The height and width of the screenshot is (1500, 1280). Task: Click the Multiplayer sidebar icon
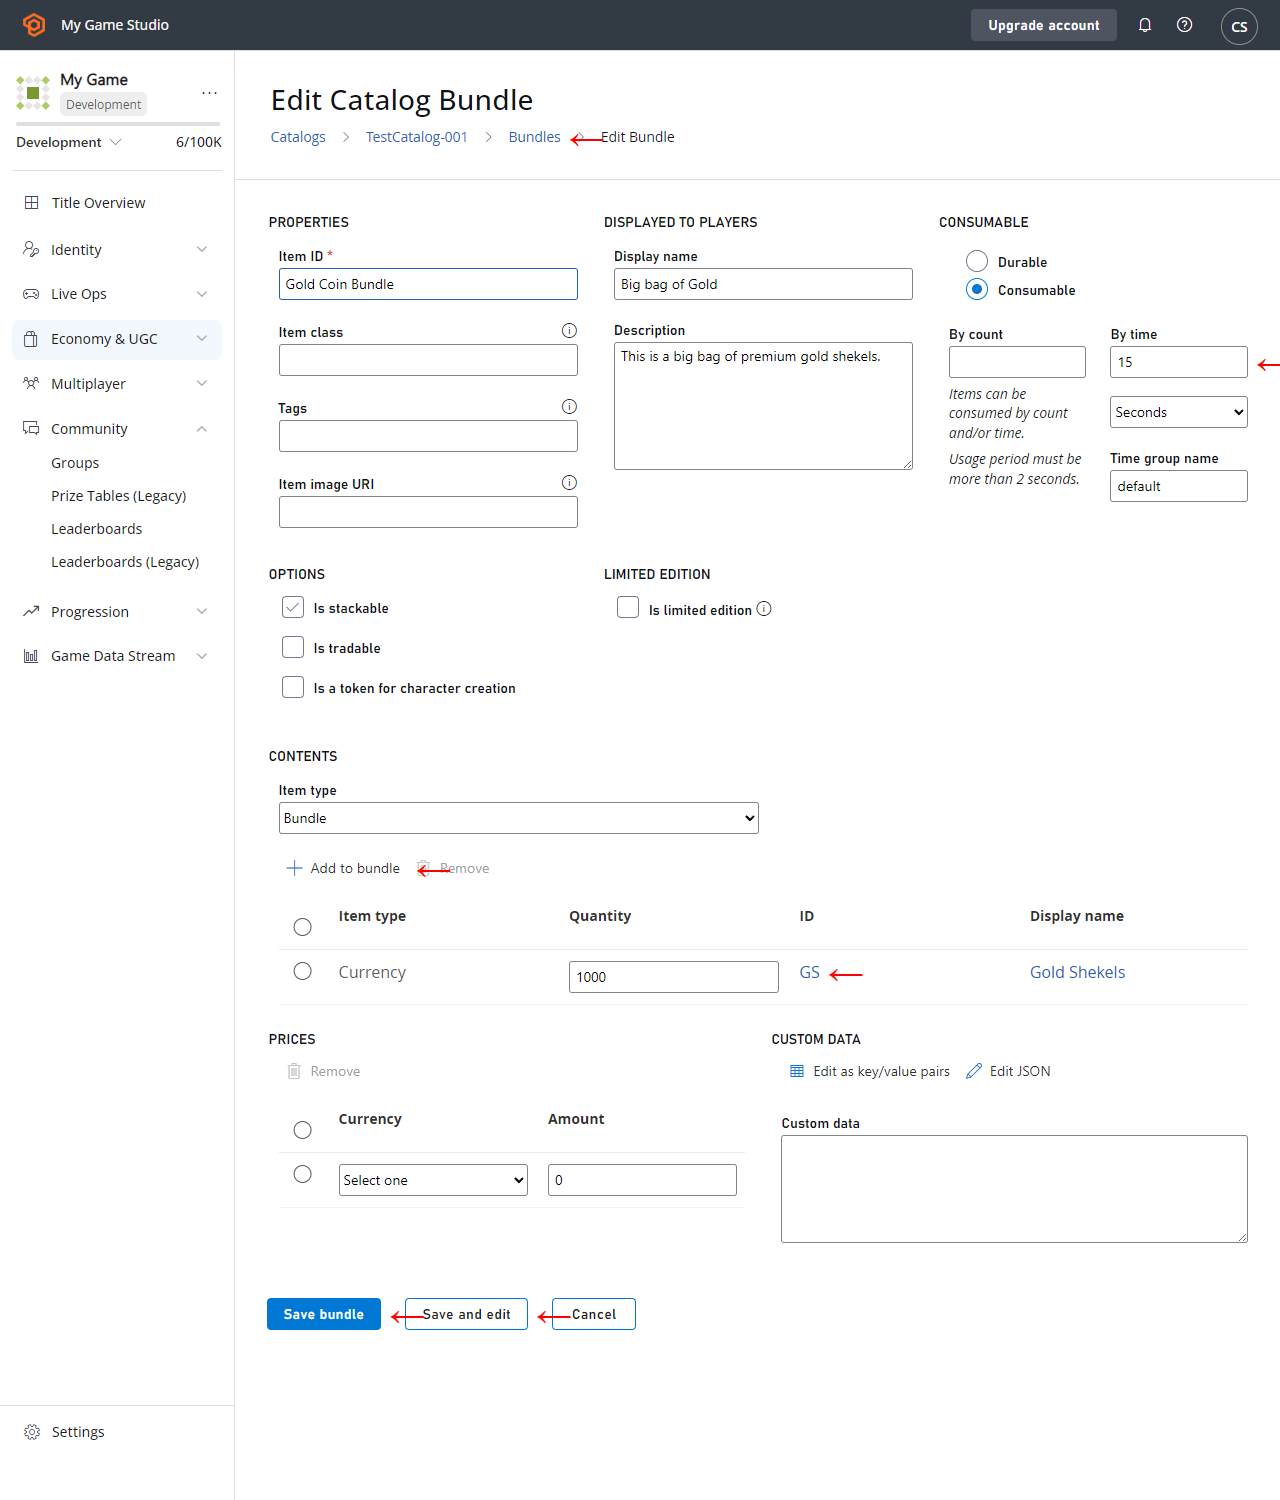click(31, 383)
